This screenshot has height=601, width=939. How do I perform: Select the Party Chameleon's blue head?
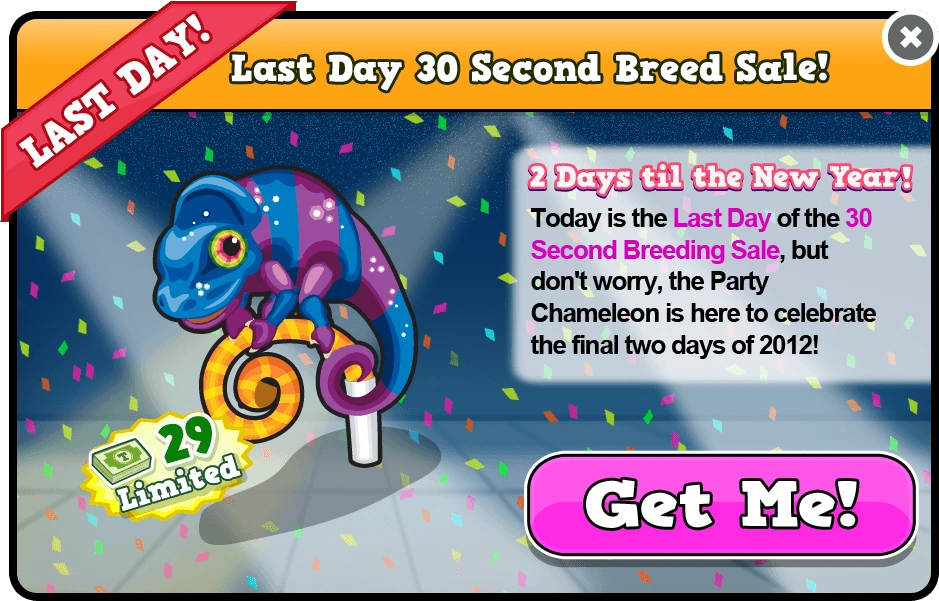coord(199,250)
